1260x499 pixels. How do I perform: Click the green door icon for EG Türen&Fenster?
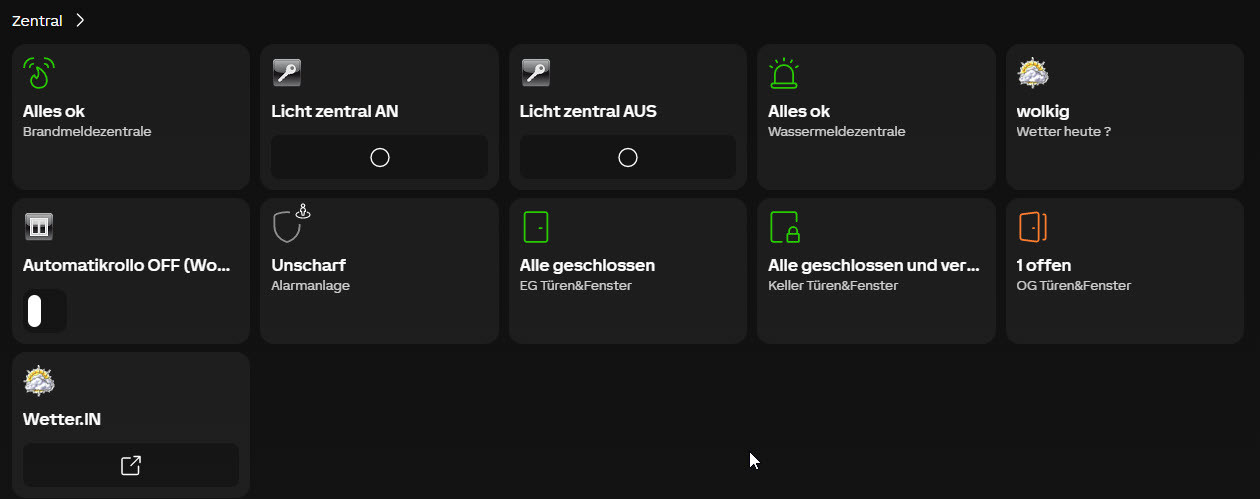click(536, 227)
